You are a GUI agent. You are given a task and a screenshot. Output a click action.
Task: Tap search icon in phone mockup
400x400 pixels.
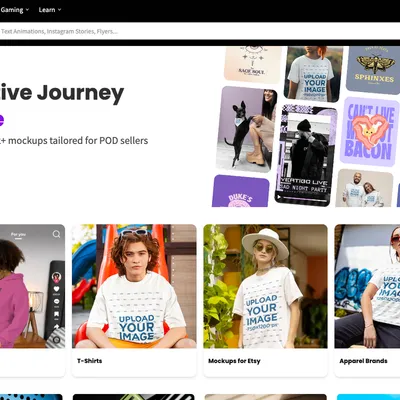(x=56, y=234)
